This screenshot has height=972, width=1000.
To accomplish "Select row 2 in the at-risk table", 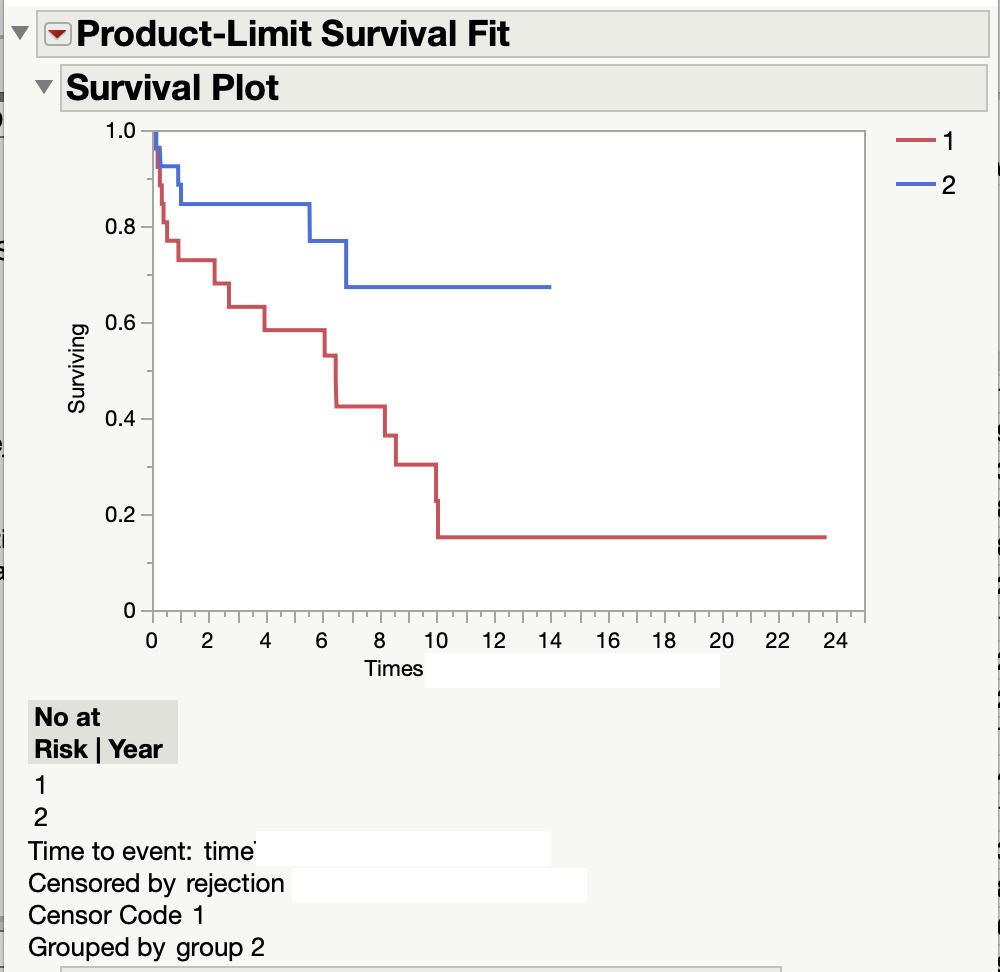I will pos(40,817).
